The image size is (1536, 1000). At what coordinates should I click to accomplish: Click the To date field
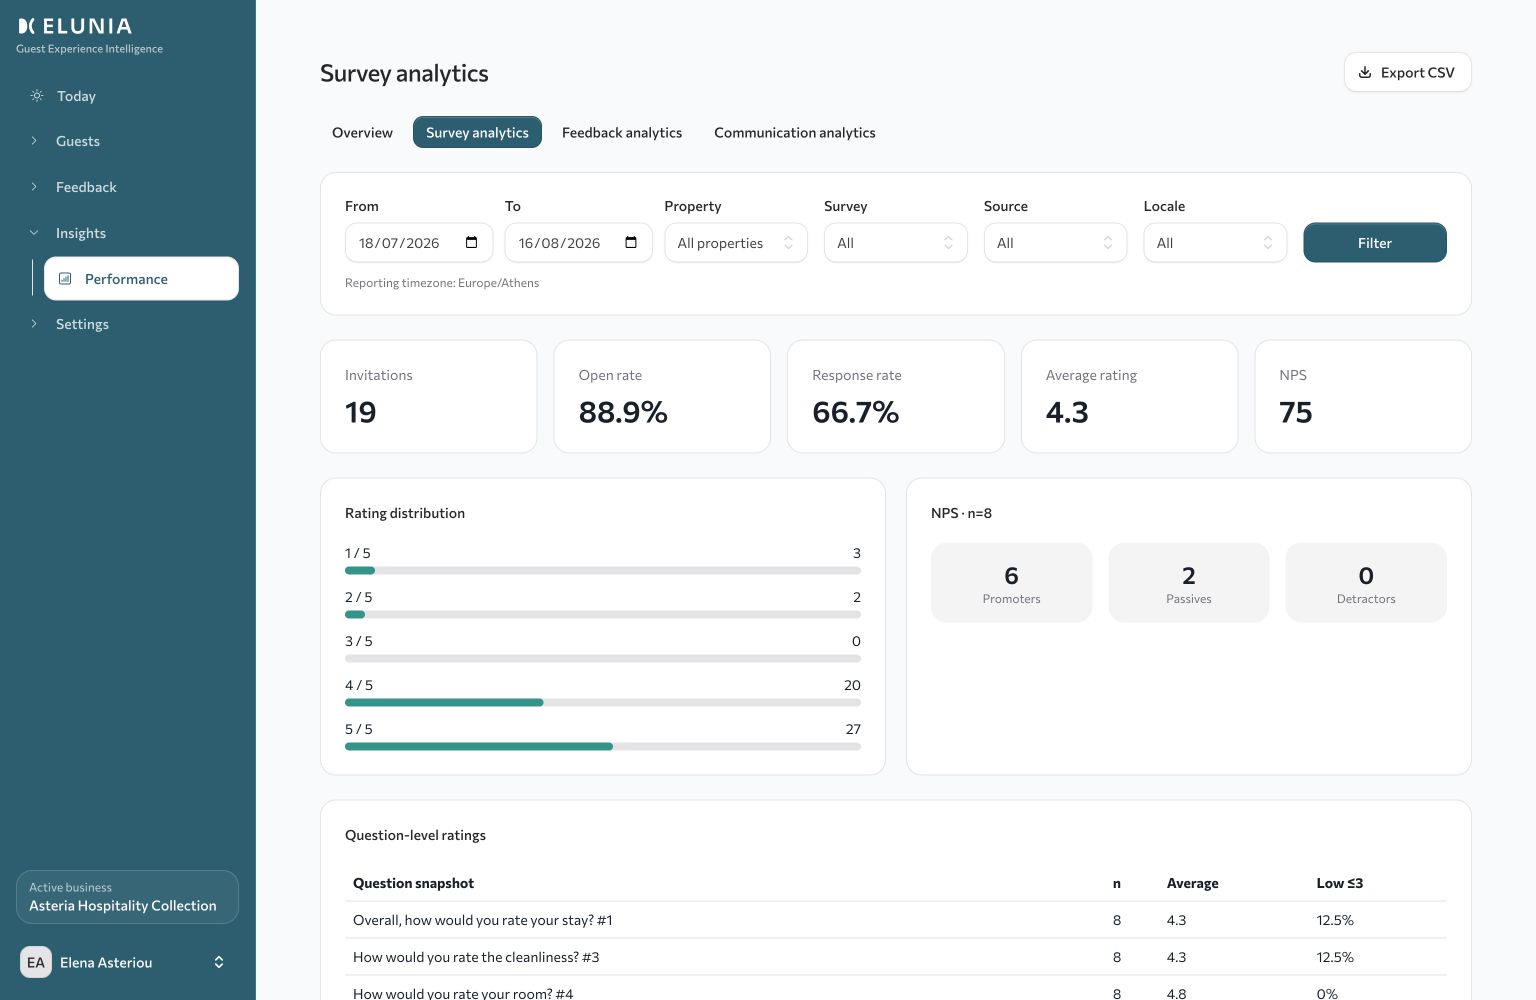pyautogui.click(x=578, y=243)
